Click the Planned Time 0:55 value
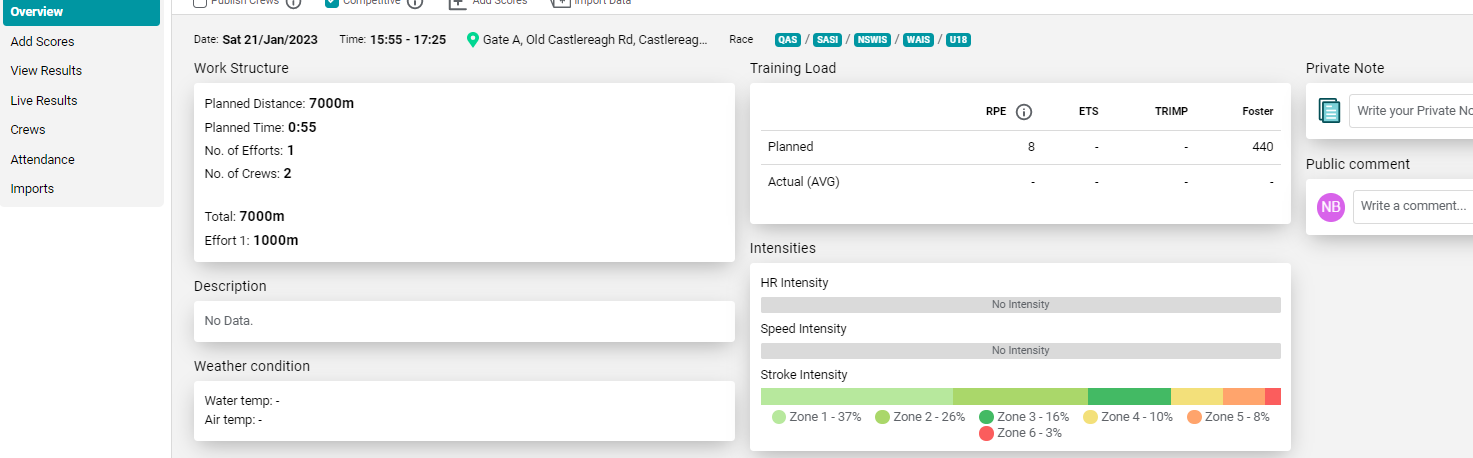The image size is (1473, 458). point(302,127)
